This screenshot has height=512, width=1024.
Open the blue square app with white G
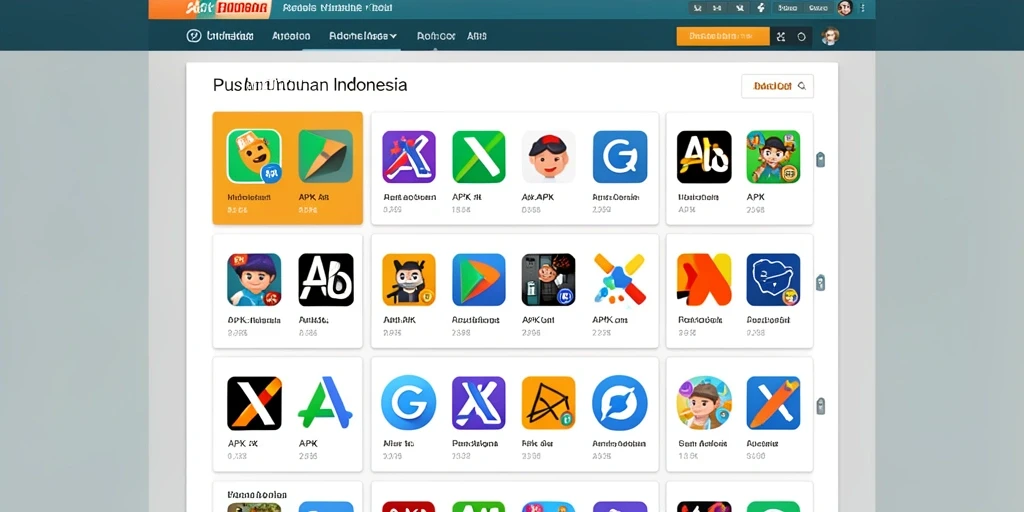click(620, 157)
